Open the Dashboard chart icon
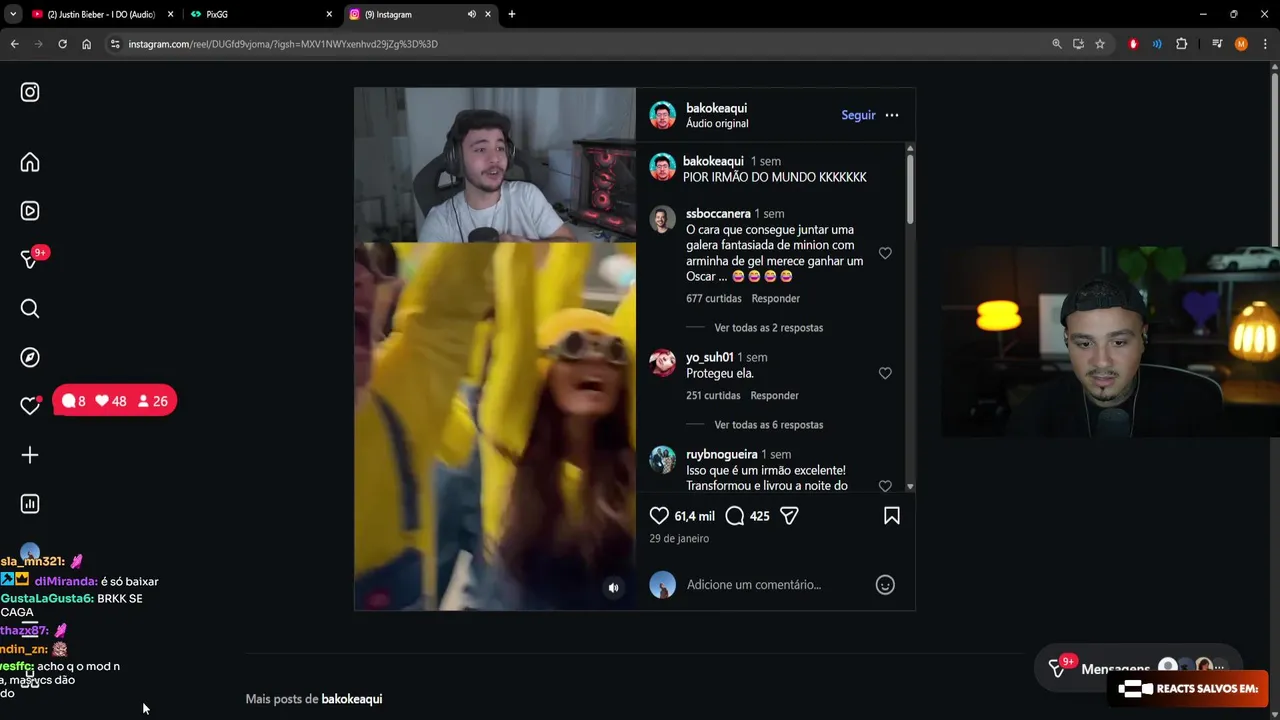1280x720 pixels. (x=30, y=504)
